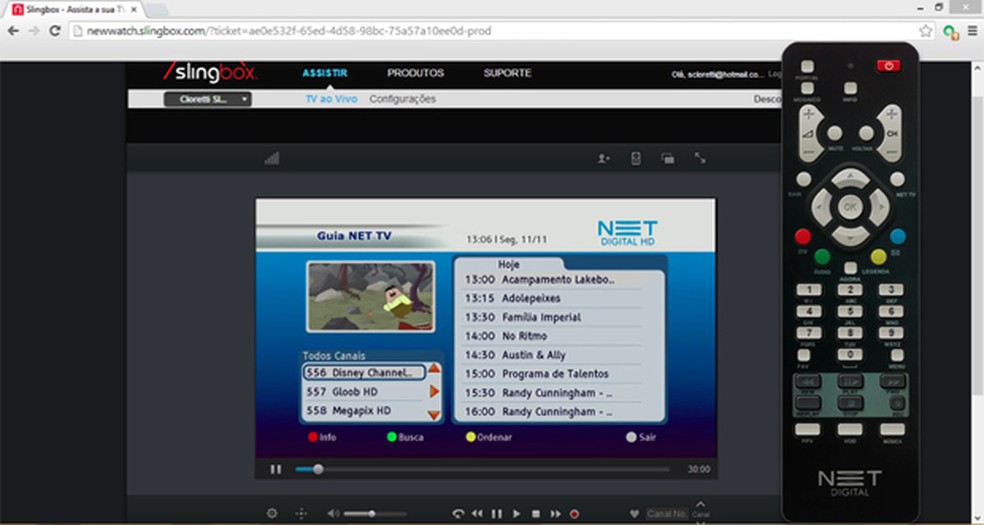Click the REC button on the remote
The height and width of the screenshot is (525, 984).
(897, 403)
